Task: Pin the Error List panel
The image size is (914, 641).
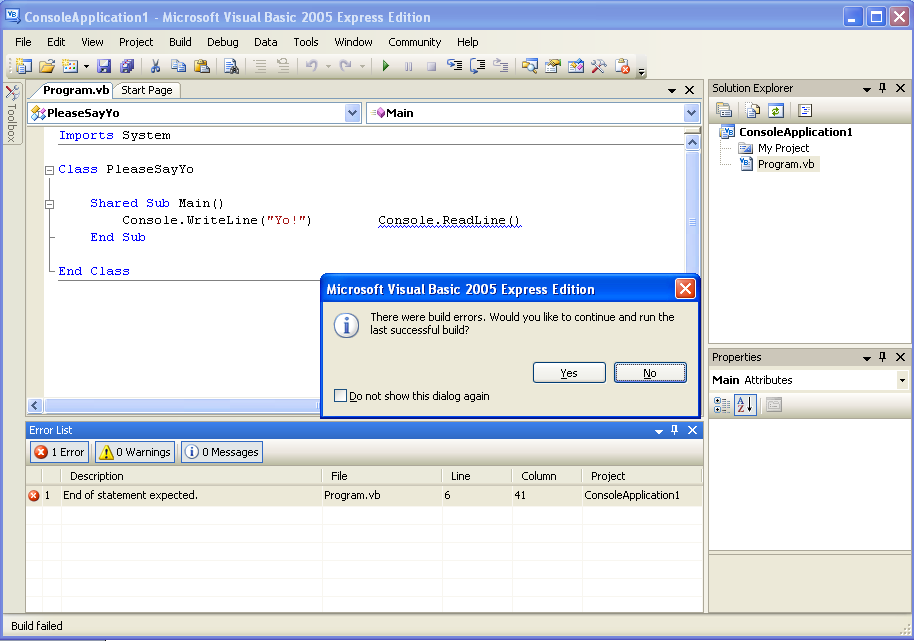Action: 674,430
